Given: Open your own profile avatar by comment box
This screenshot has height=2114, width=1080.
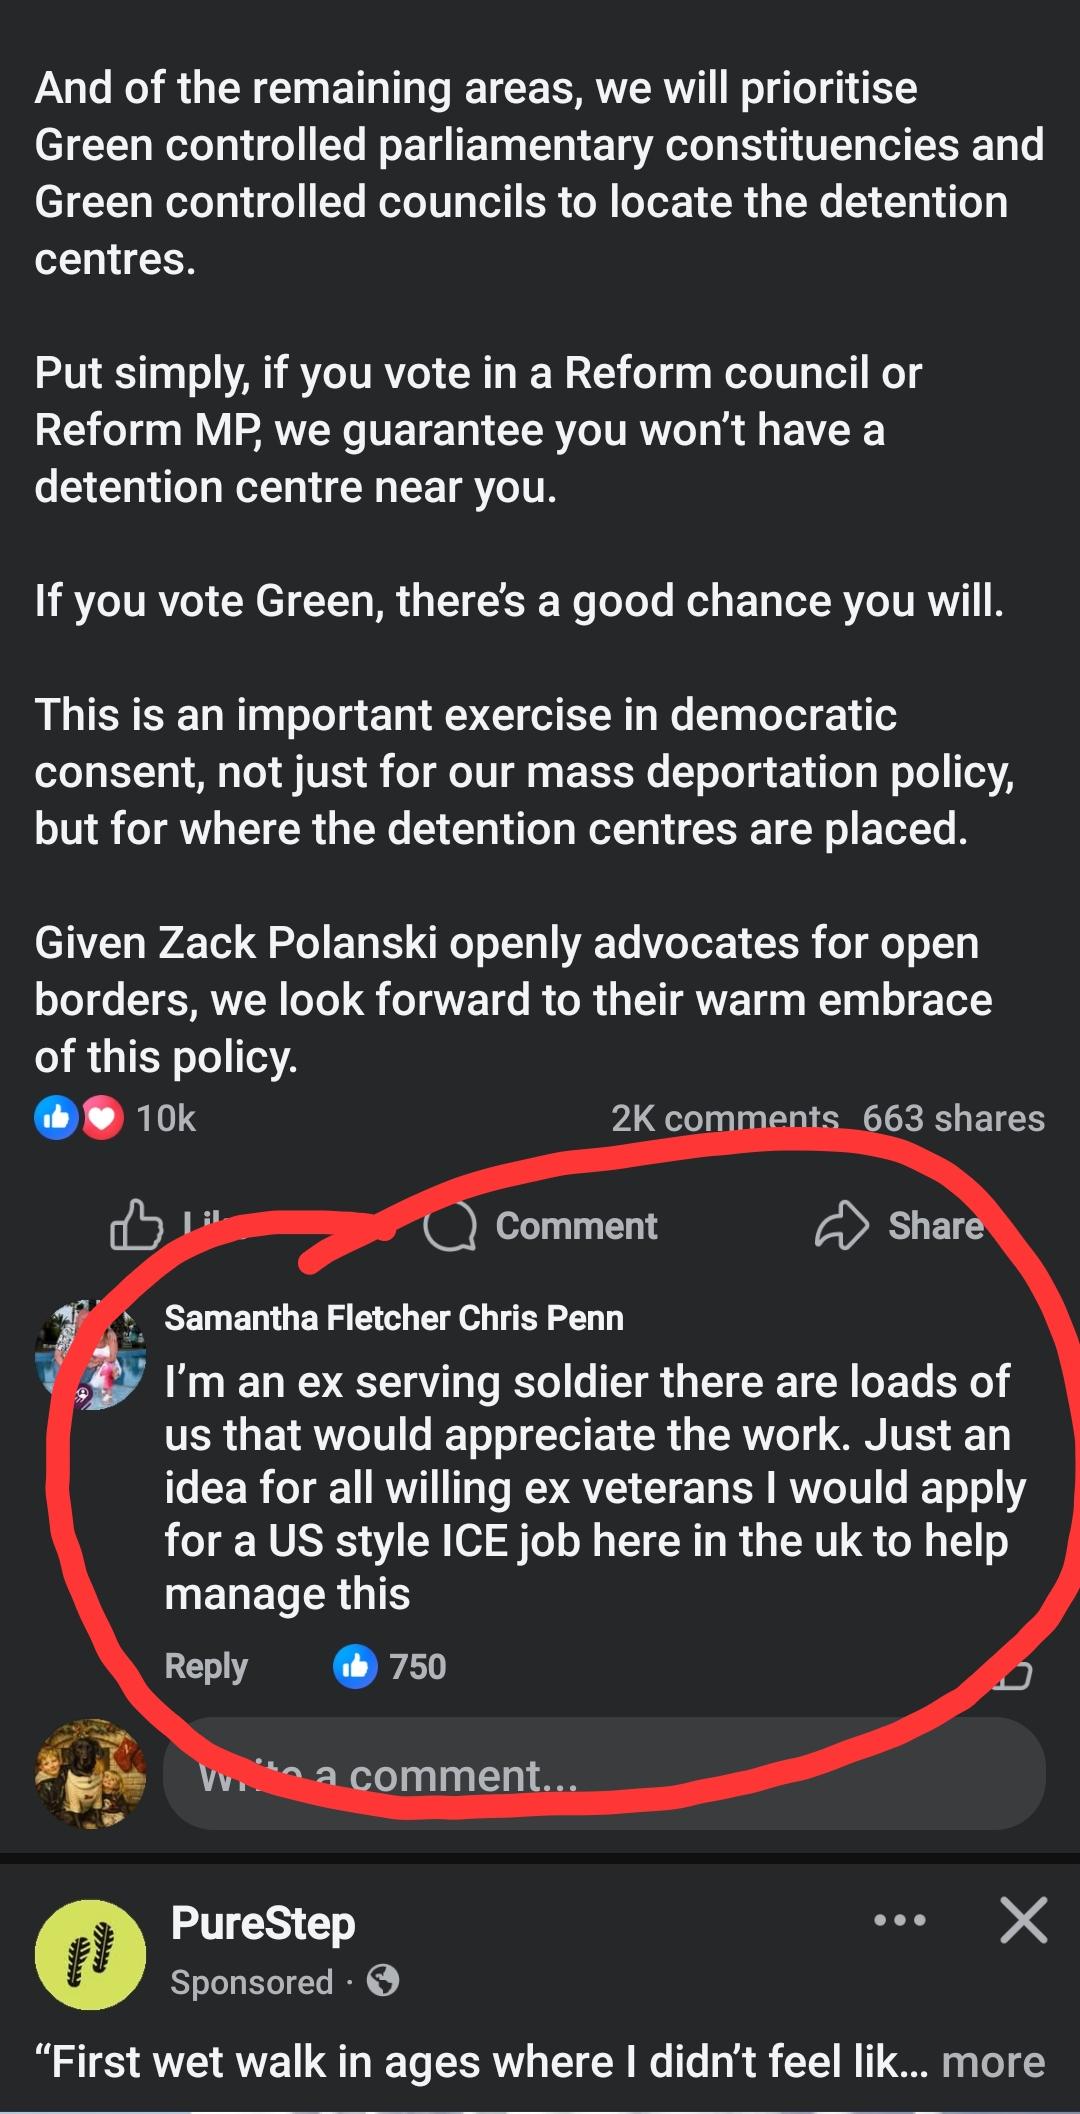Looking at the screenshot, I should (90, 1774).
